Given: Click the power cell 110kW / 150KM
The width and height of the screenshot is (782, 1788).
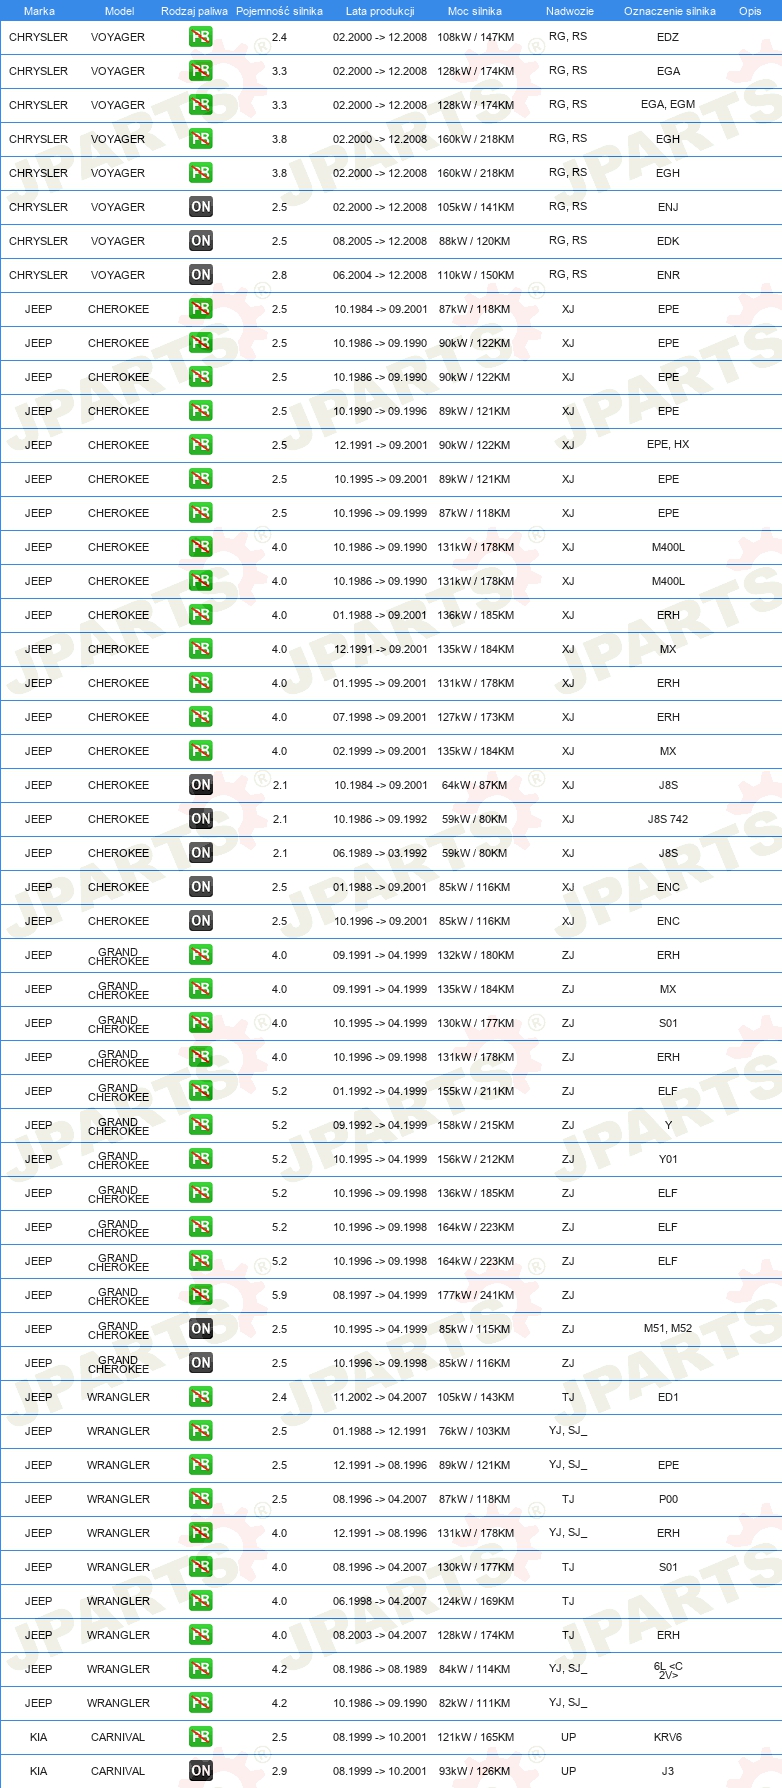Looking at the screenshot, I should click(x=475, y=275).
